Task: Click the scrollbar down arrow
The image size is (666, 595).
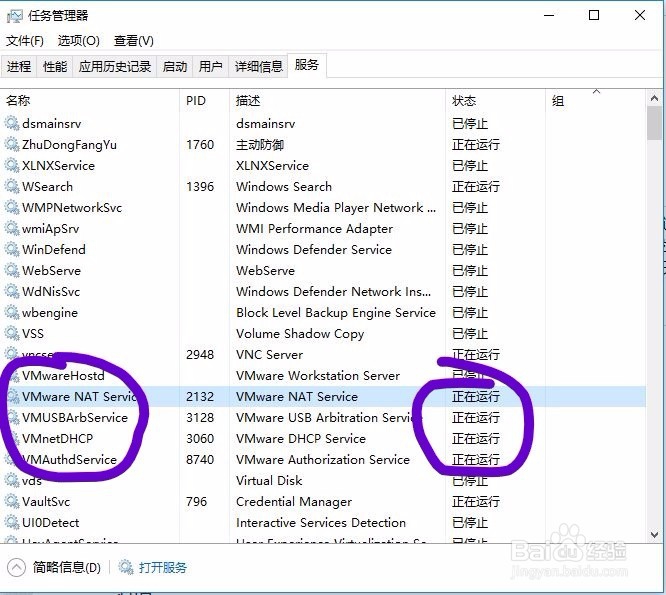Action: tap(654, 535)
